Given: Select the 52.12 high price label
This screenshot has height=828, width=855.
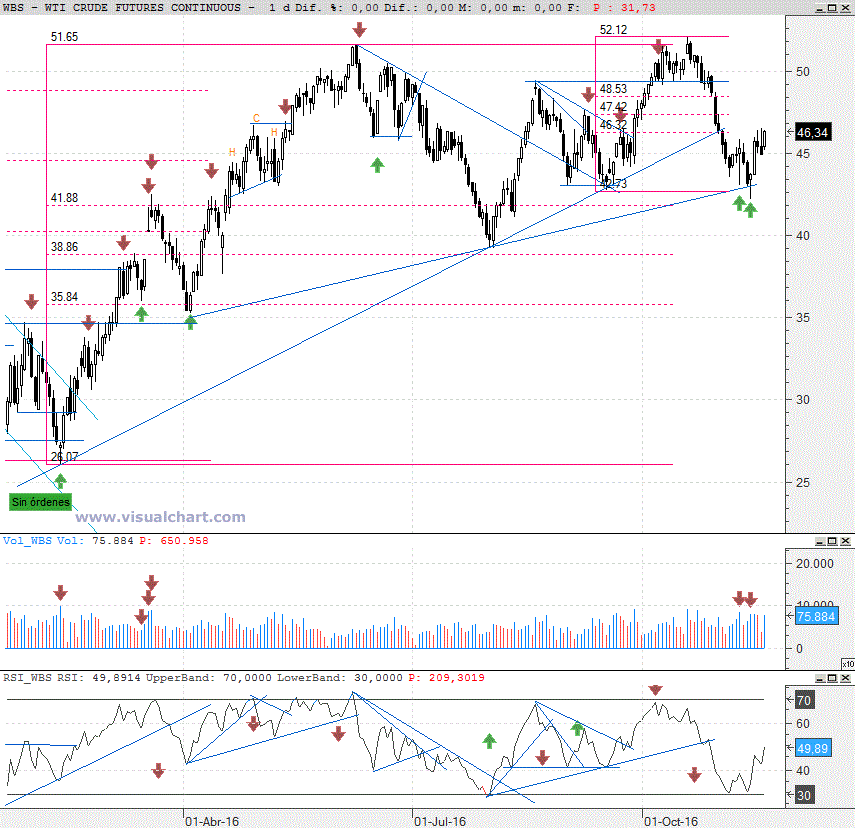Looking at the screenshot, I should [x=613, y=29].
